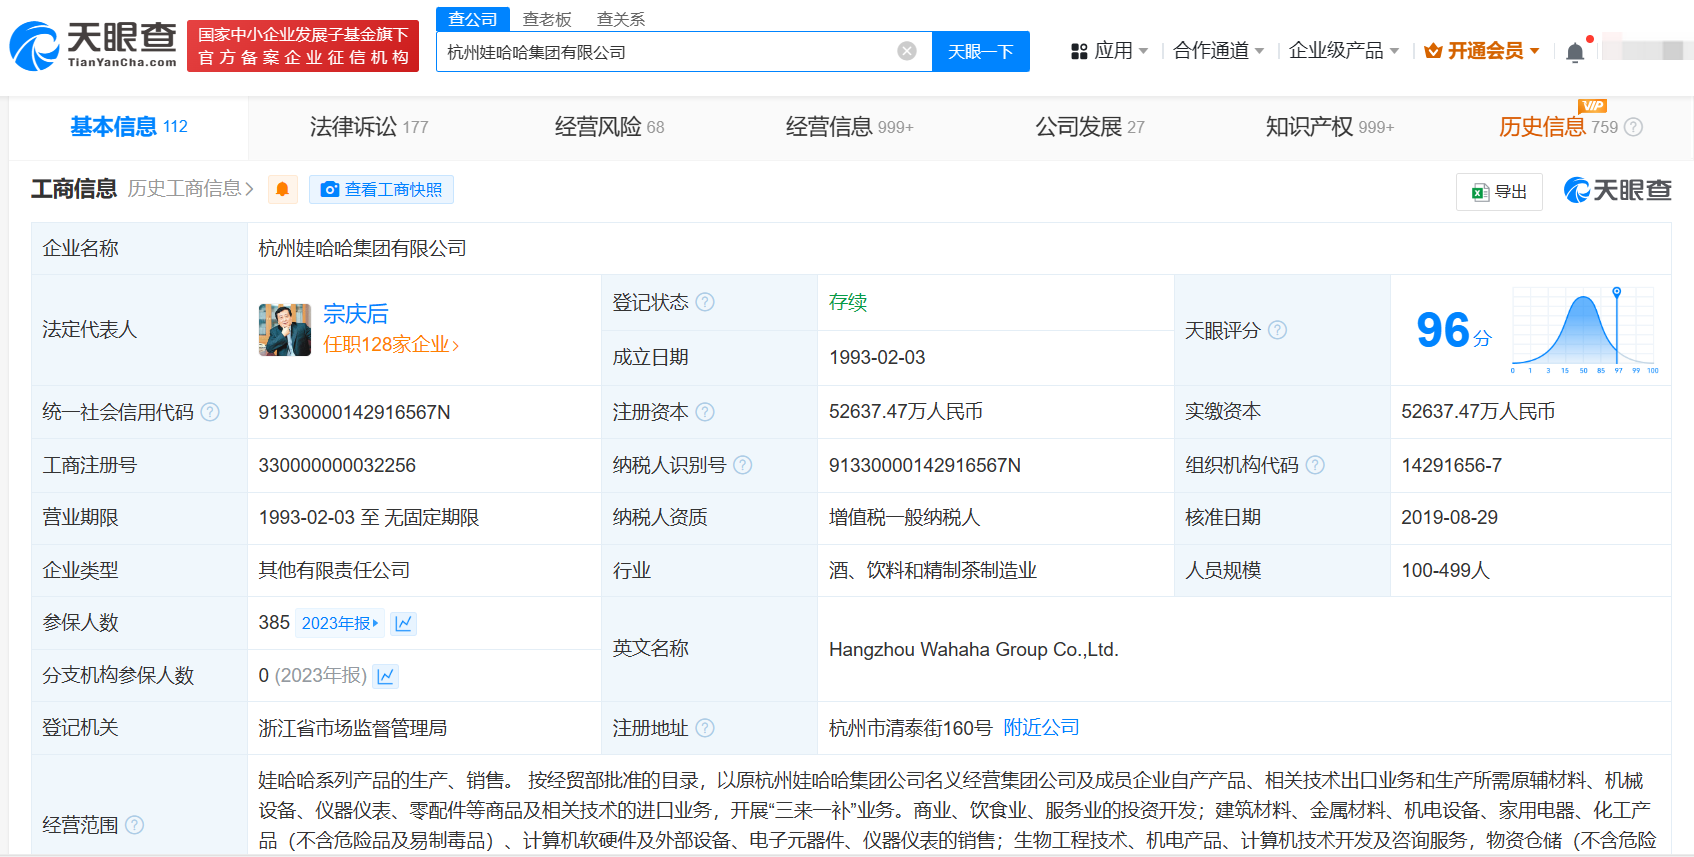Click the 组织机构代码 value 14291656-7
Screen dimensions: 1694x857
[1451, 465]
